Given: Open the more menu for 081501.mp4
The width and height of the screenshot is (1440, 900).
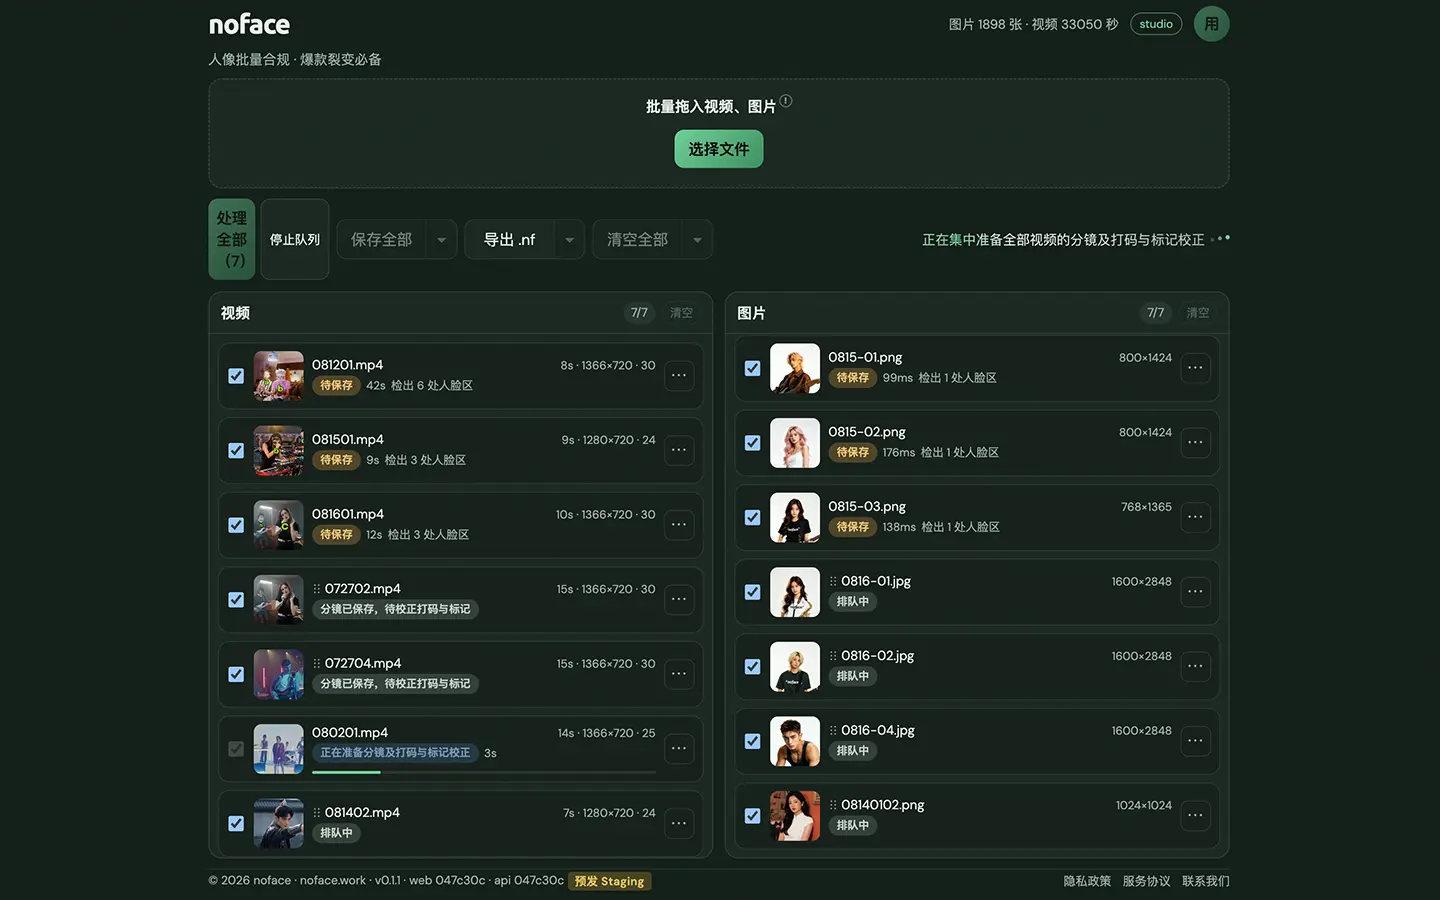Looking at the screenshot, I should [x=679, y=450].
